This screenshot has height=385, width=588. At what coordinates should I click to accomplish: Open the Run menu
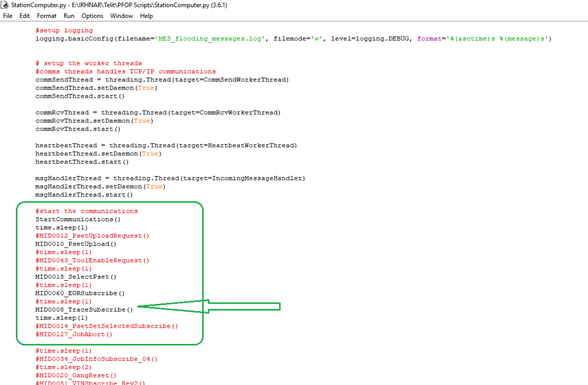[69, 16]
